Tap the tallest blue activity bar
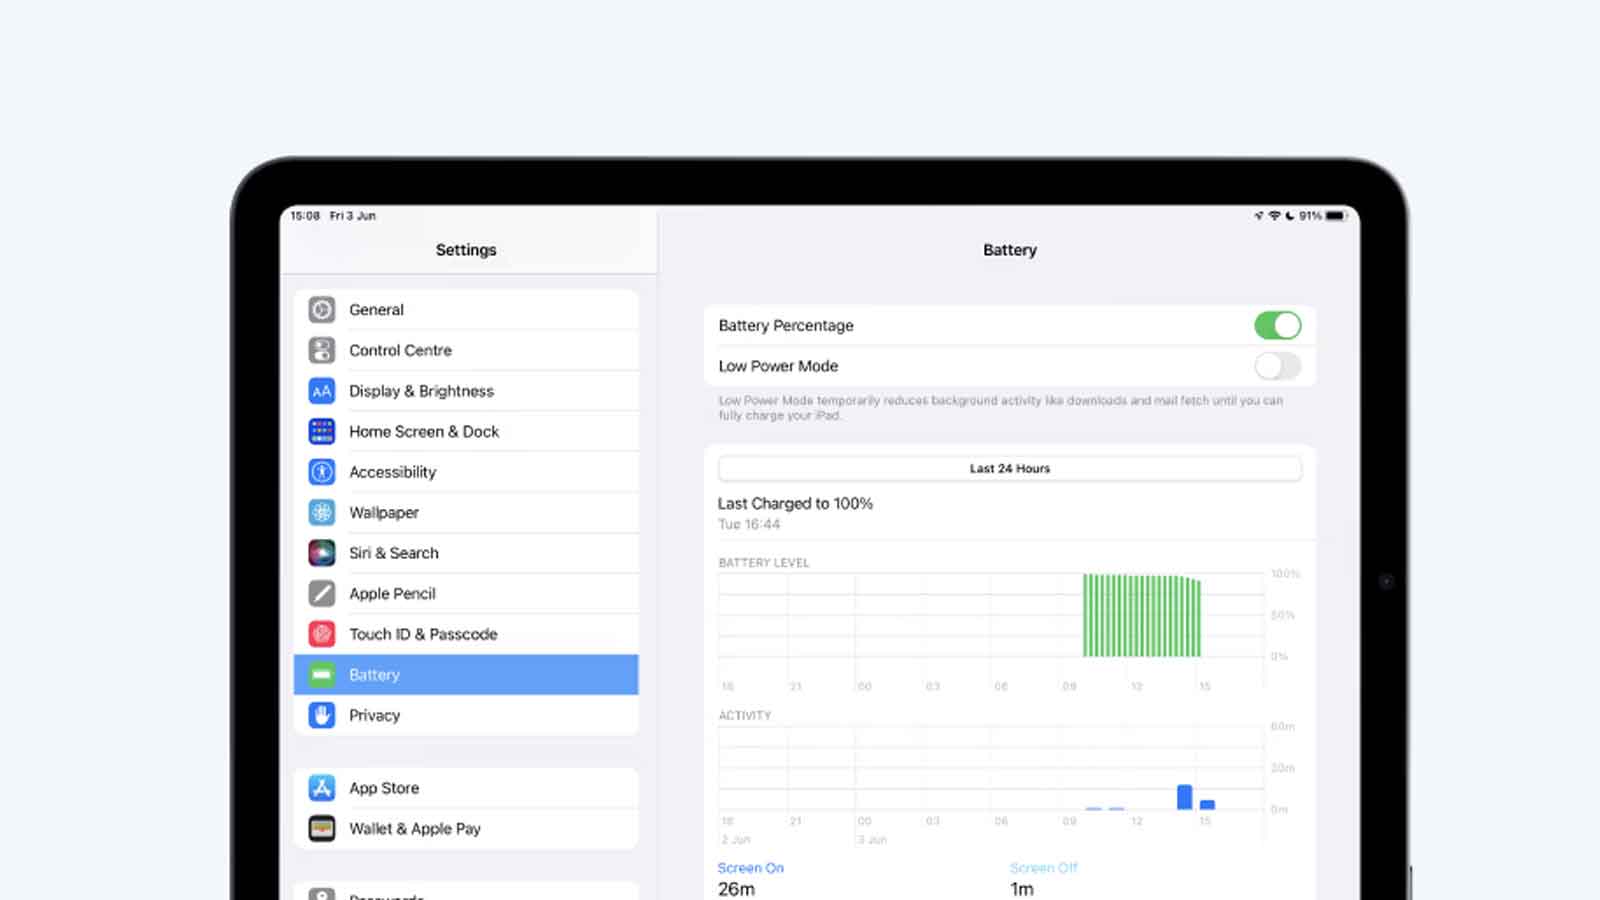Viewport: 1600px width, 900px height. 1184,797
